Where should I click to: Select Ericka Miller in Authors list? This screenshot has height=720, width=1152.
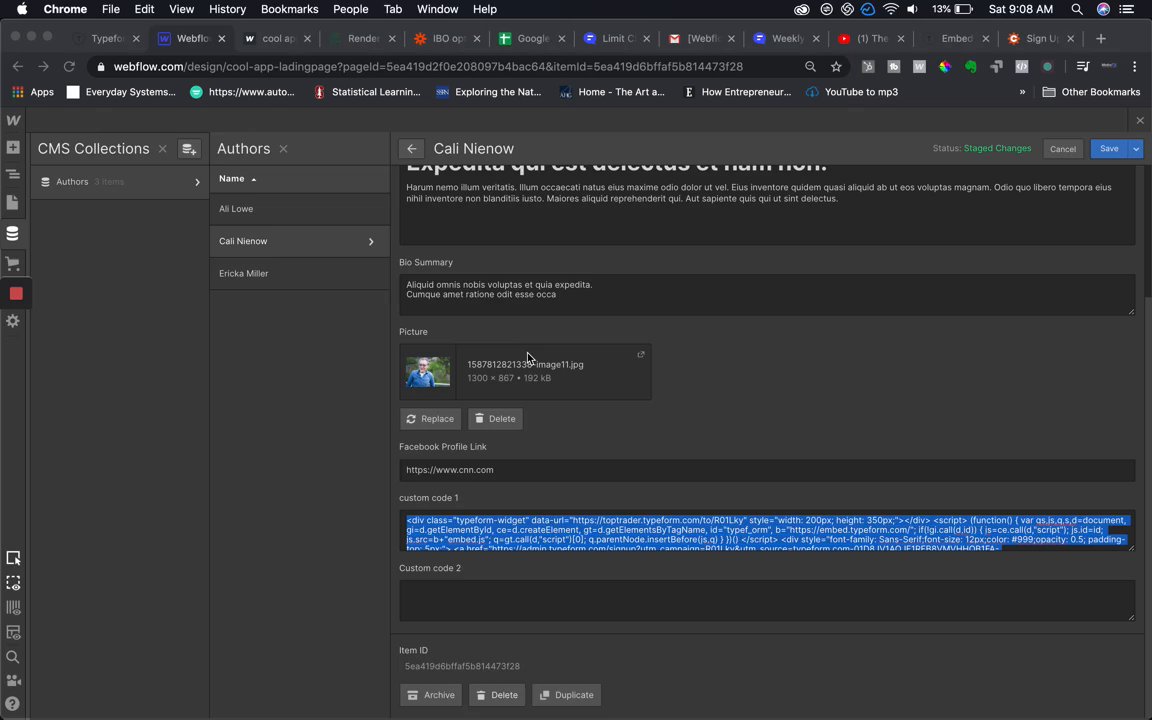[300, 273]
